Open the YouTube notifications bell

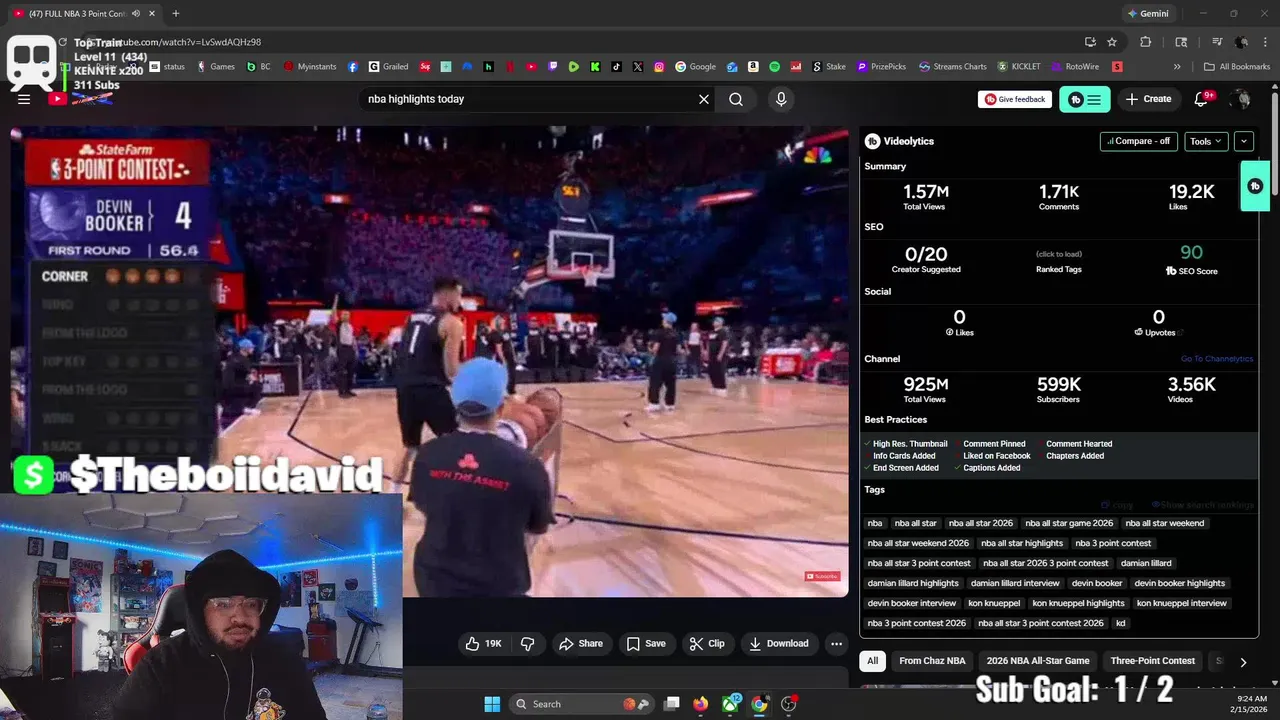1202,99
